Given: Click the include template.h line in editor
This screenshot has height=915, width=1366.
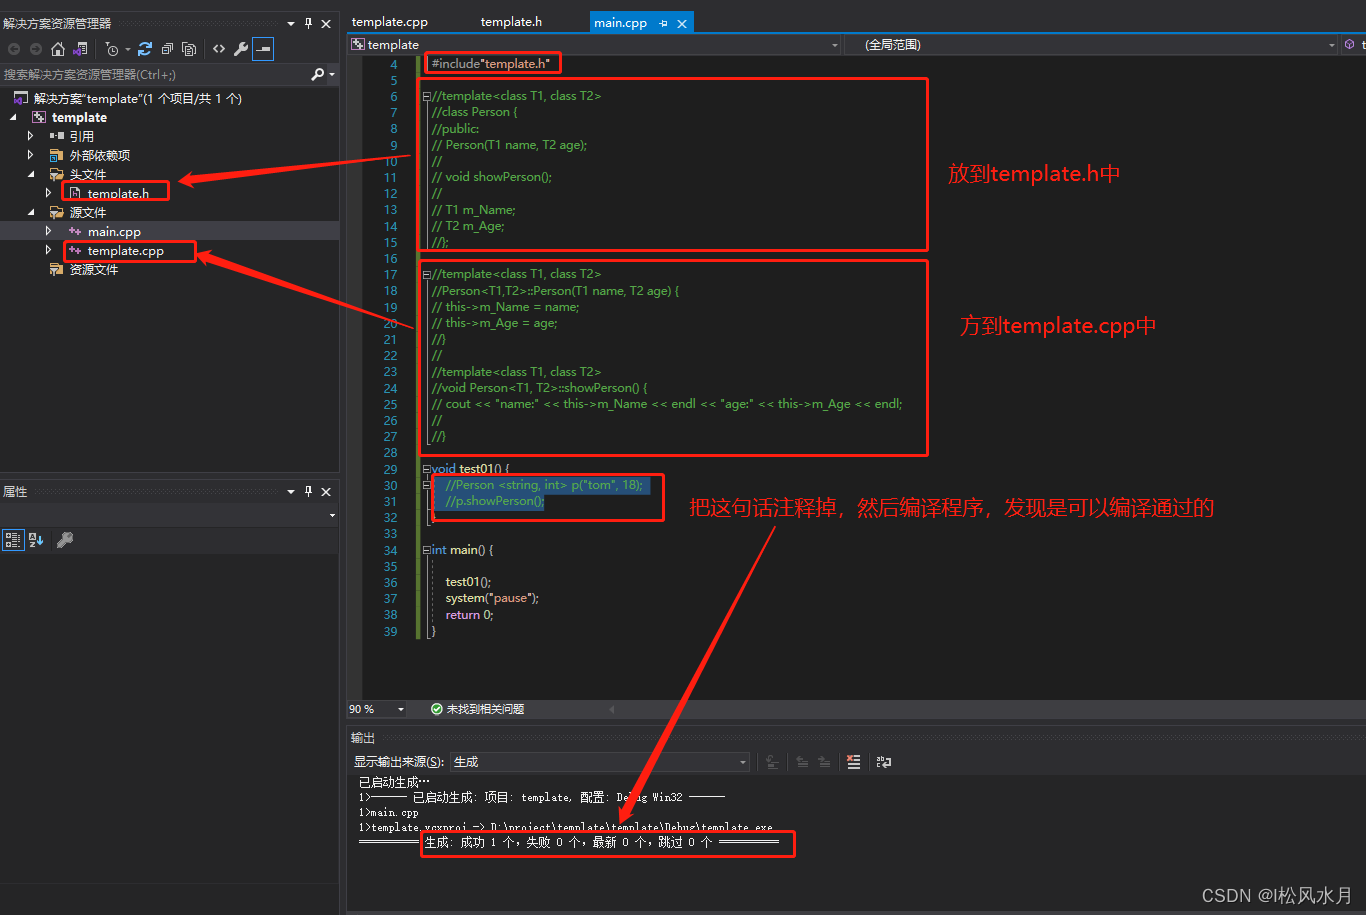Looking at the screenshot, I should tap(490, 64).
